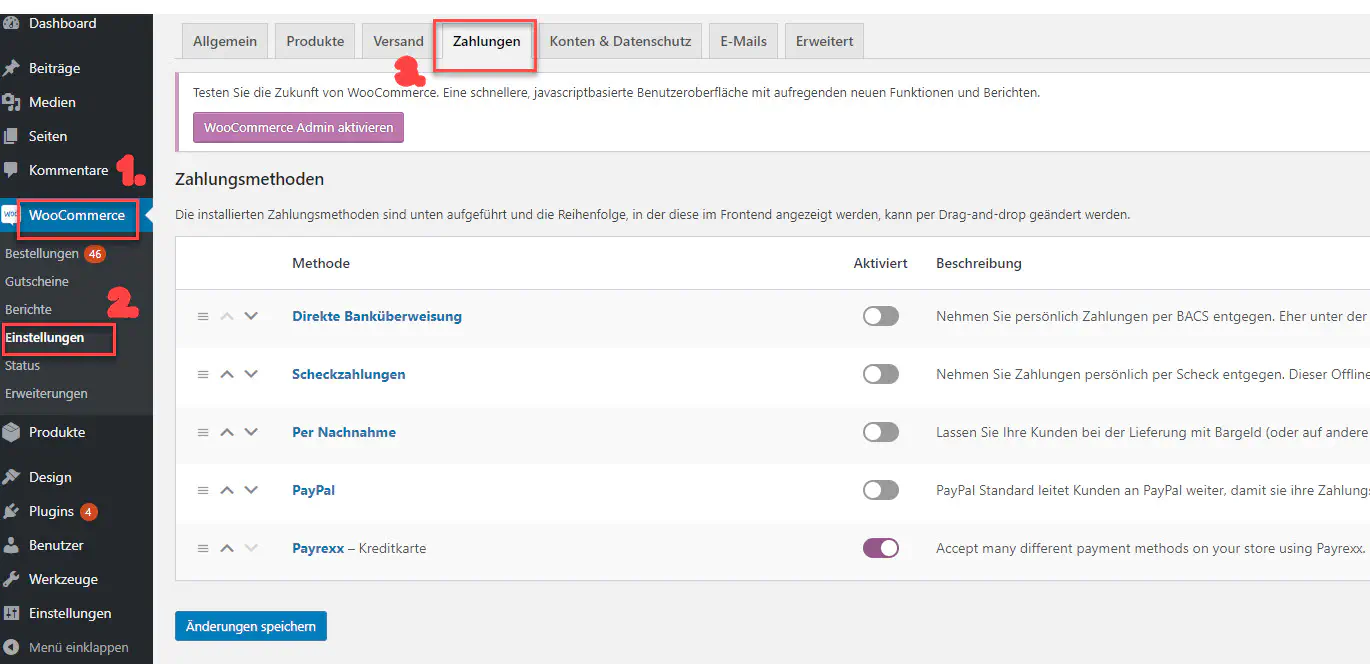Disable the Payrexx Kreditkarte toggle
Viewport: 1370px width, 664px height.
[880, 548]
